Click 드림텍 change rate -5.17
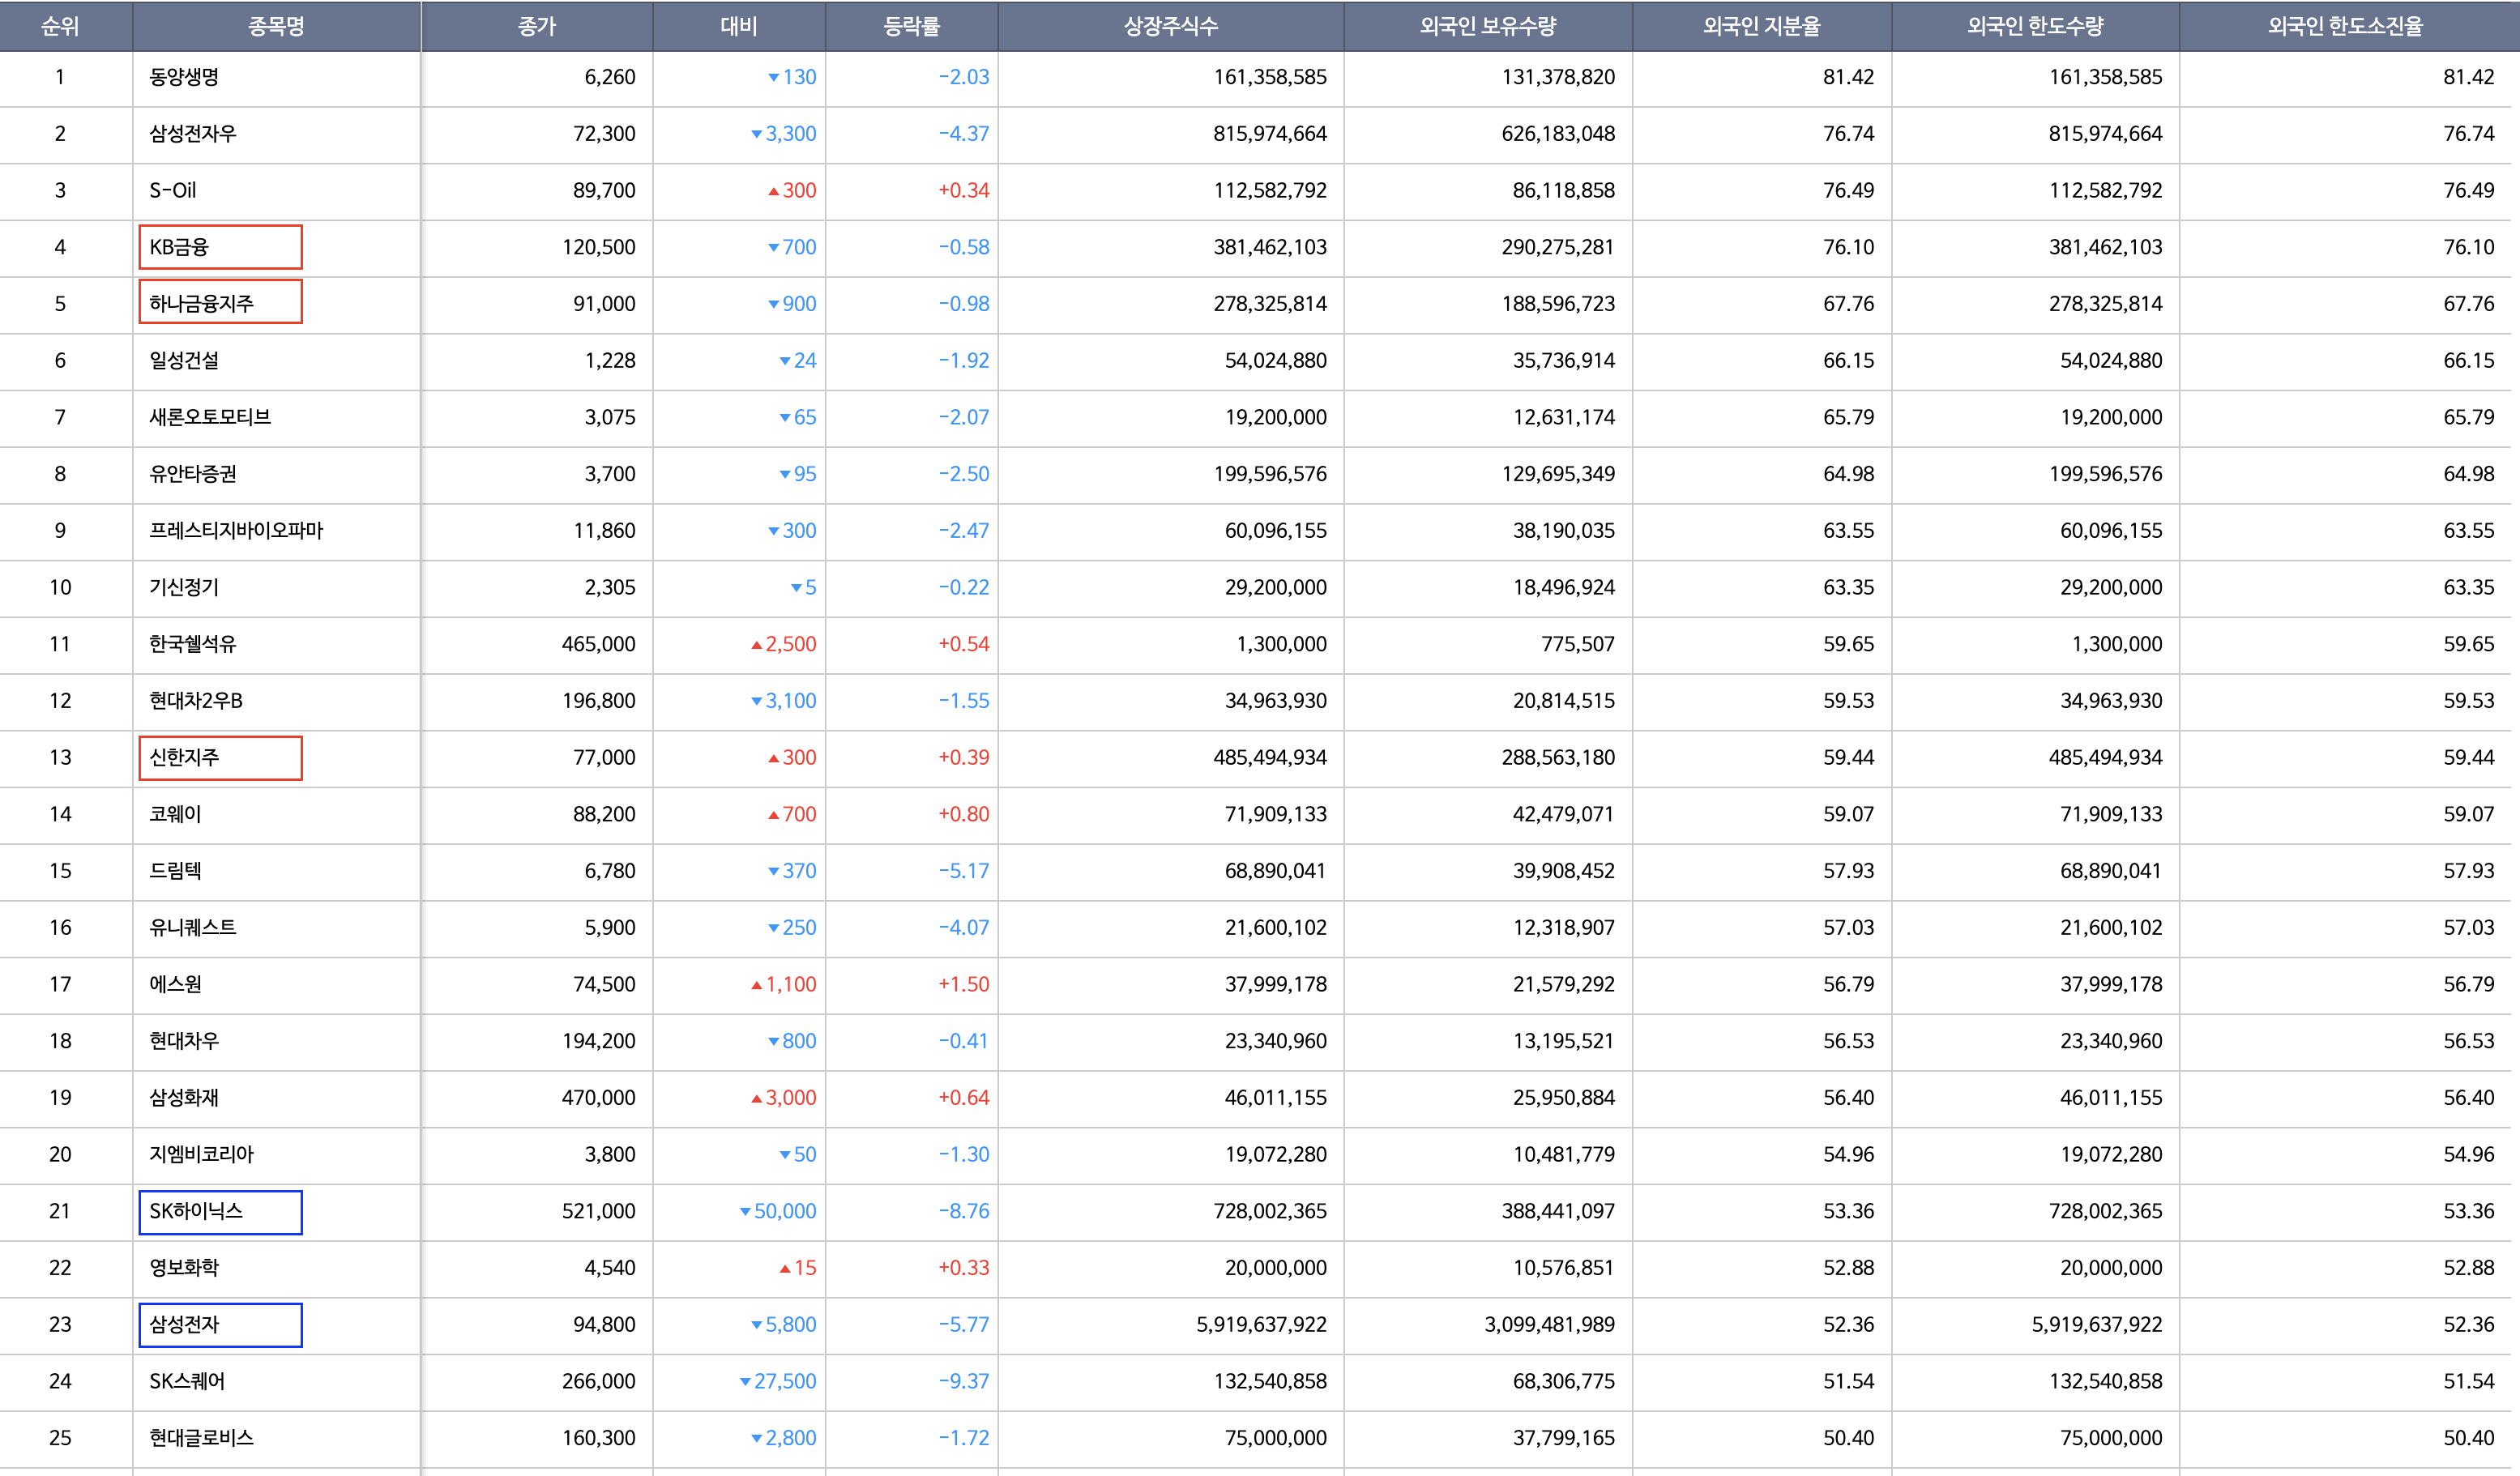Screen dimensions: 2520x1476 [963, 871]
